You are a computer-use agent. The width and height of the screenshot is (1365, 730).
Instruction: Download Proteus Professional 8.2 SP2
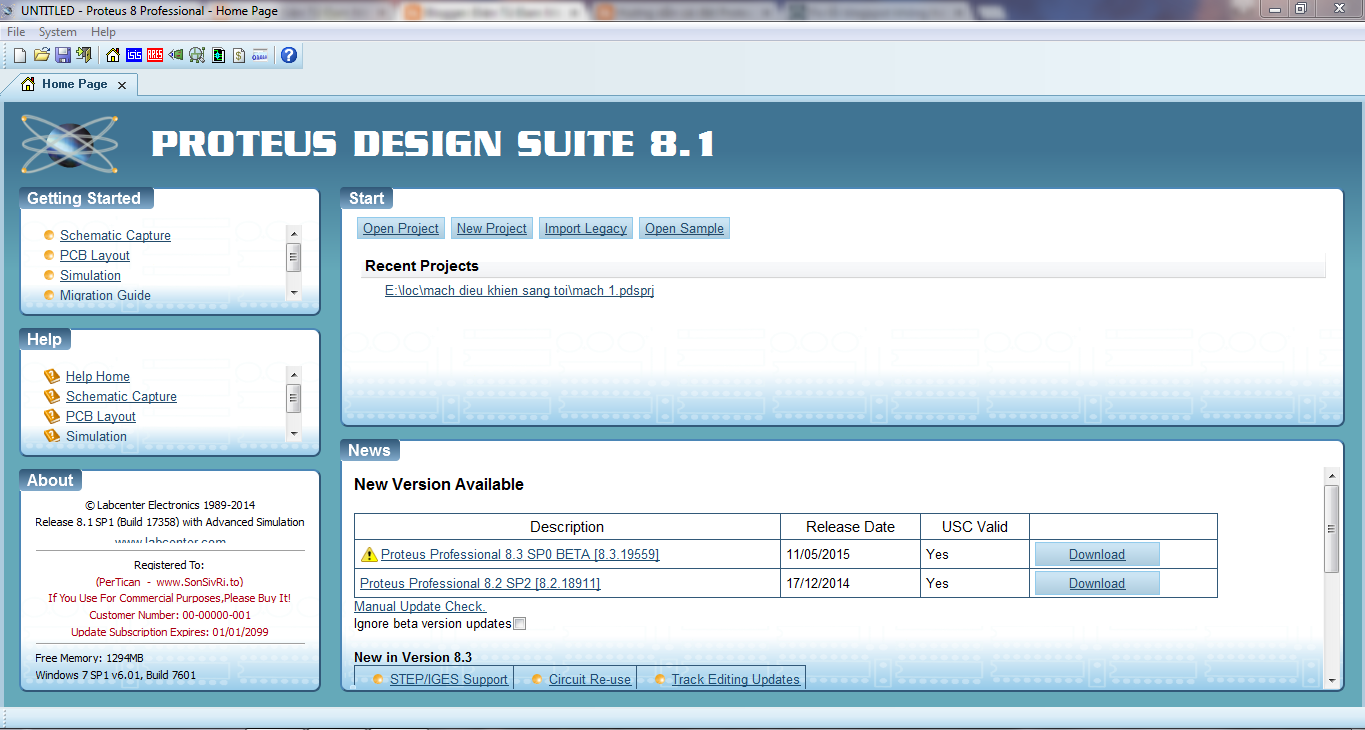point(1097,583)
